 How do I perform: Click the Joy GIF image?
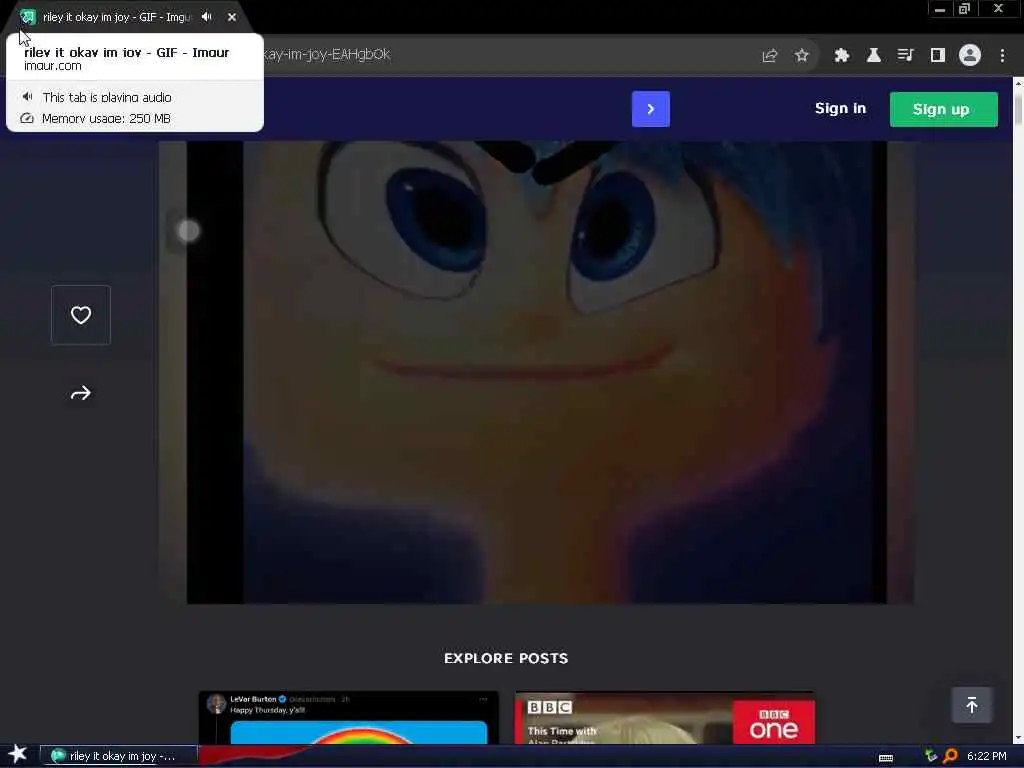pos(537,372)
